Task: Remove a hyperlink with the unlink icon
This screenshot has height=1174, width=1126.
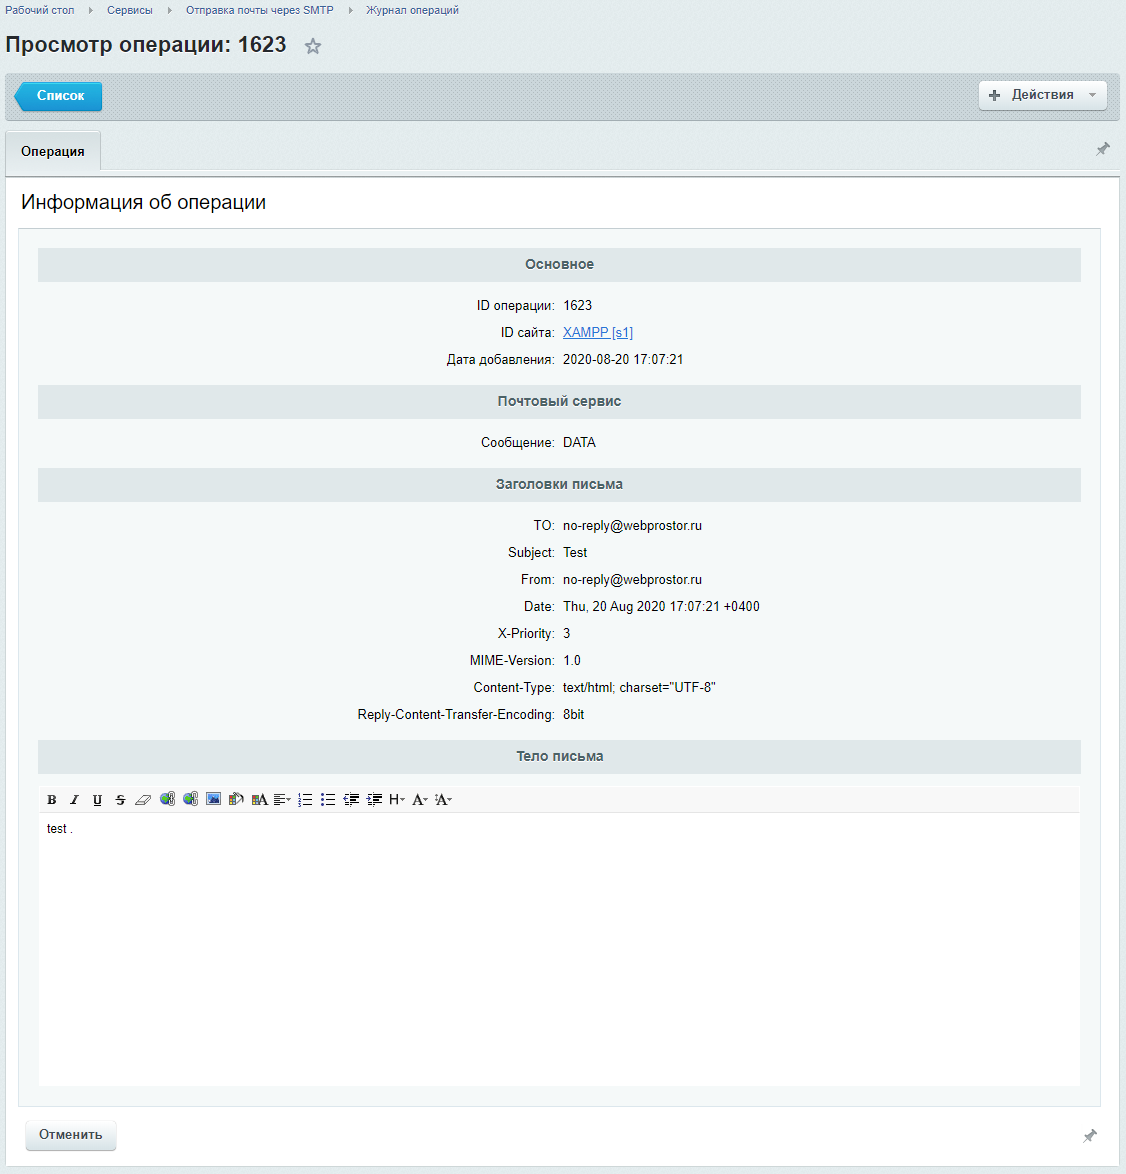Action: coord(190,799)
